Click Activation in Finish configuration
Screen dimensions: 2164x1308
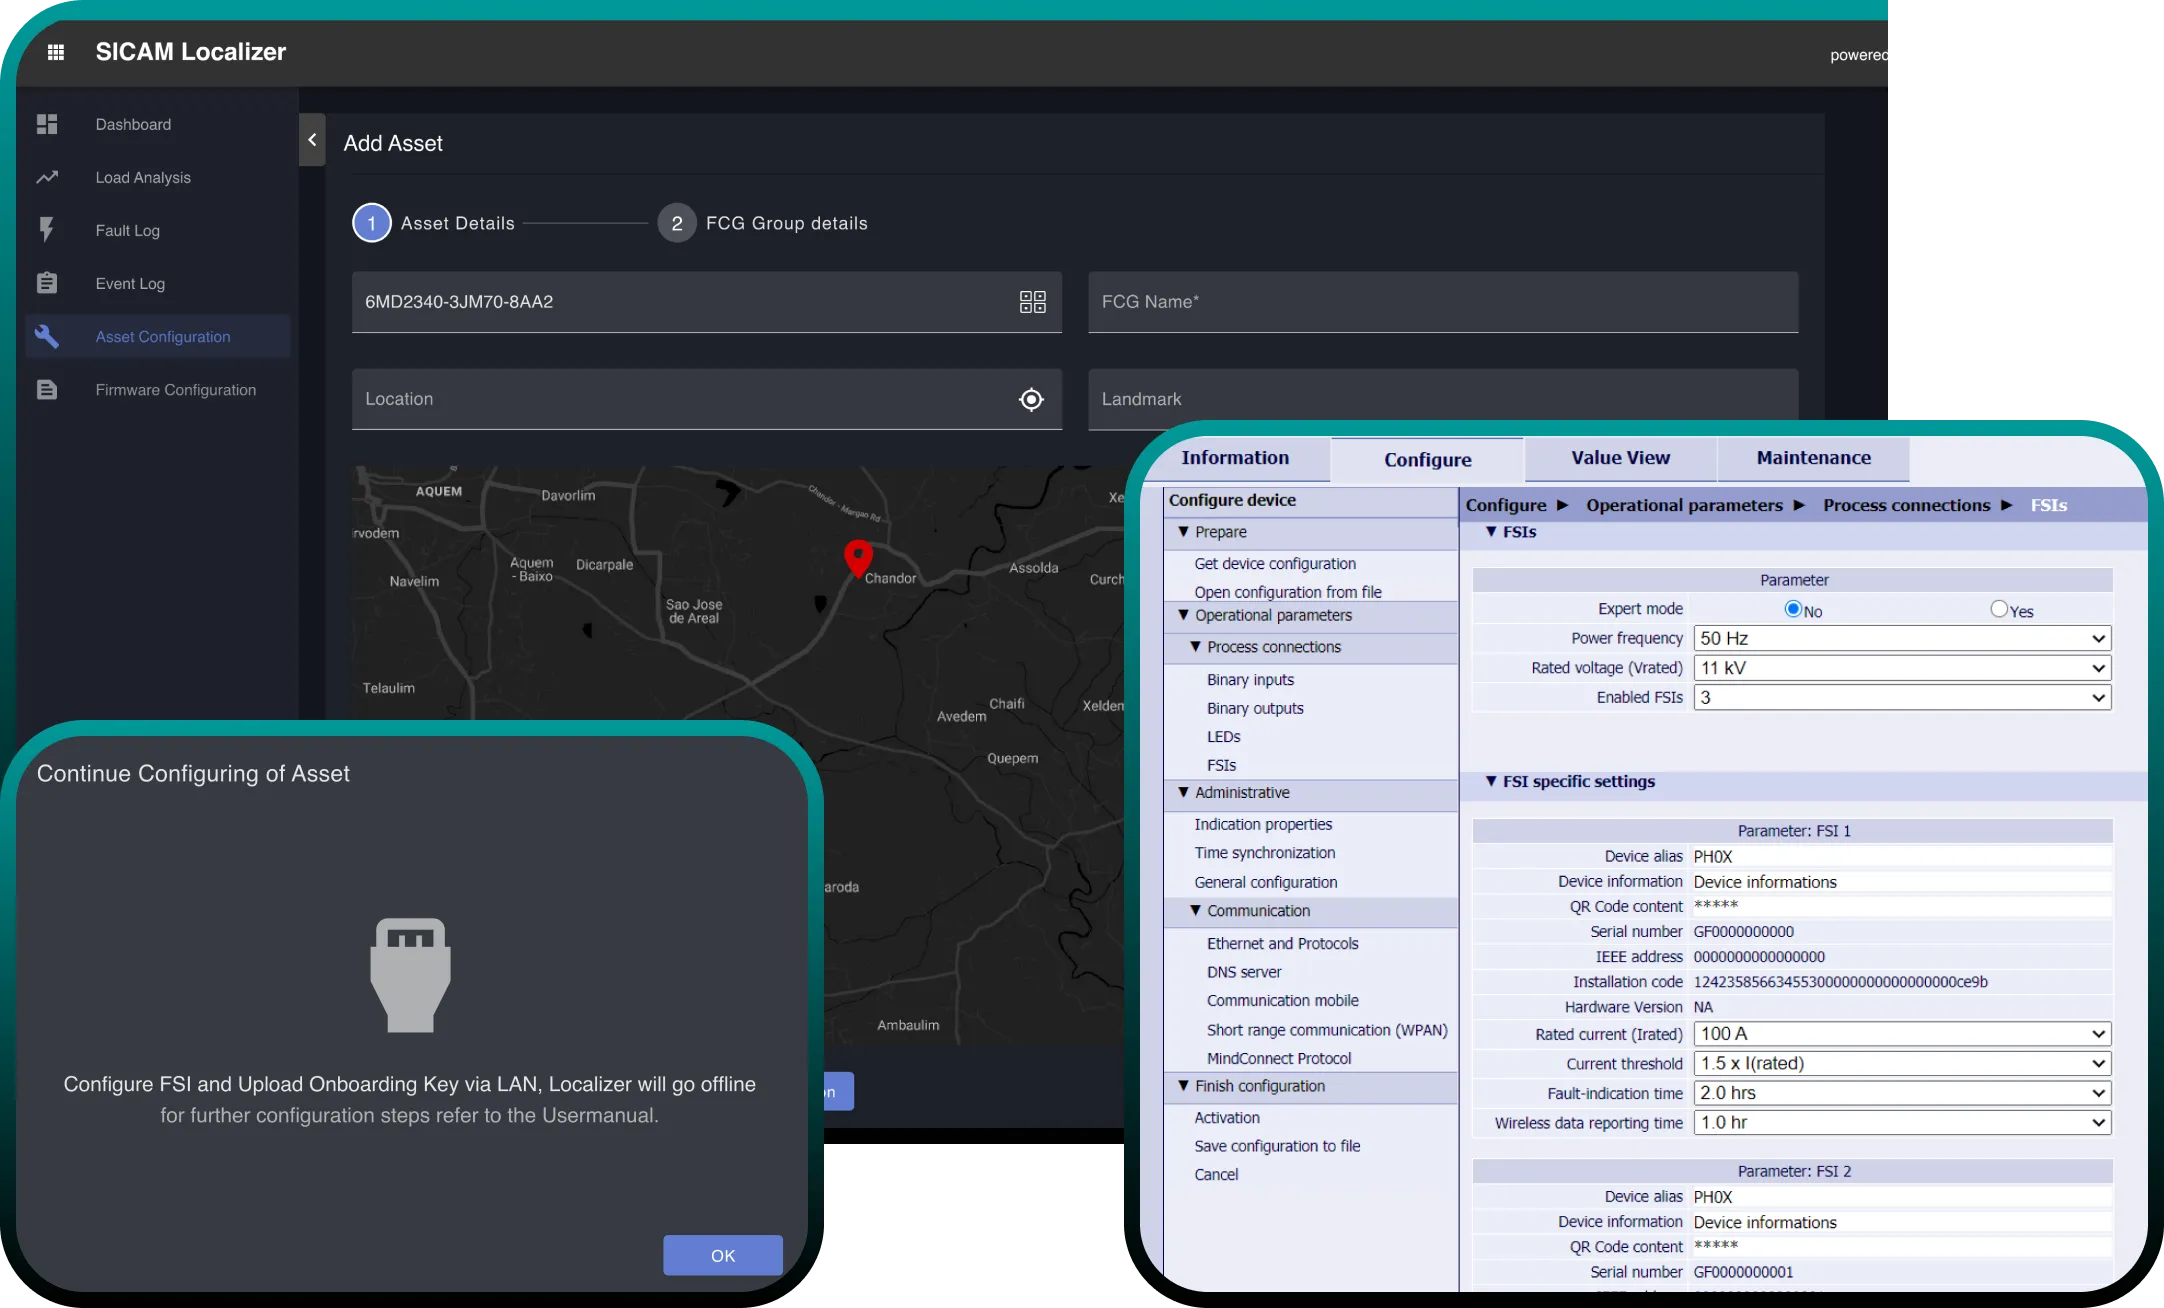[1227, 1117]
